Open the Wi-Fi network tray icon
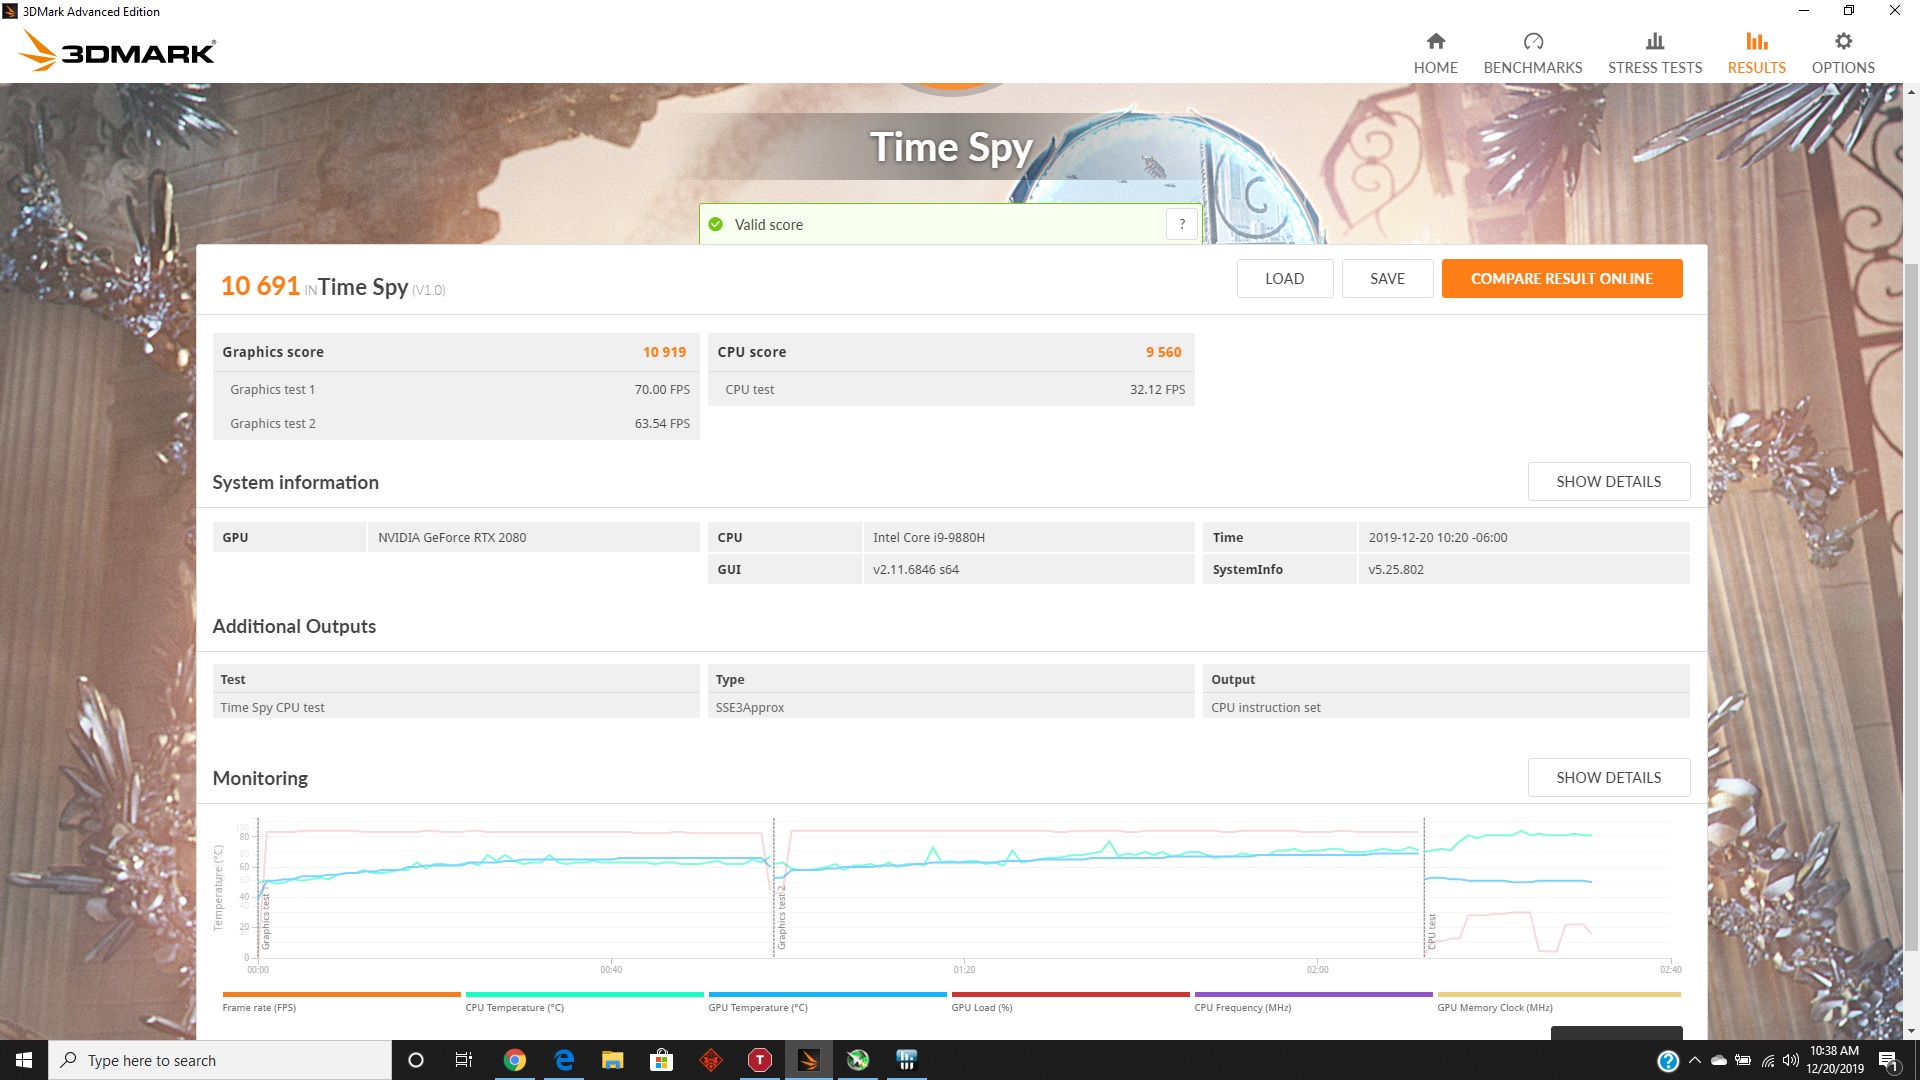Image resolution: width=1920 pixels, height=1080 pixels. [x=1768, y=1060]
